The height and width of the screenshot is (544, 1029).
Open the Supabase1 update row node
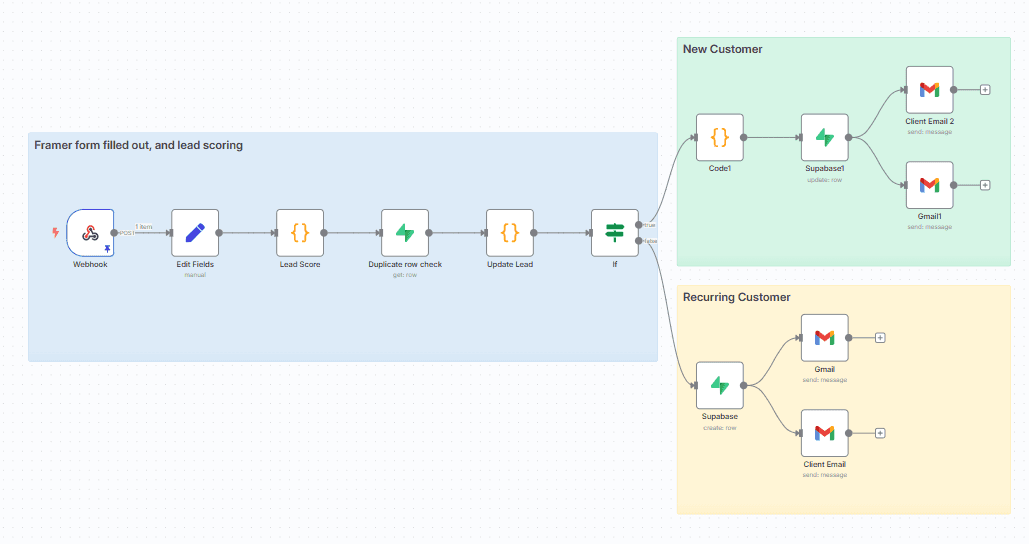(825, 137)
